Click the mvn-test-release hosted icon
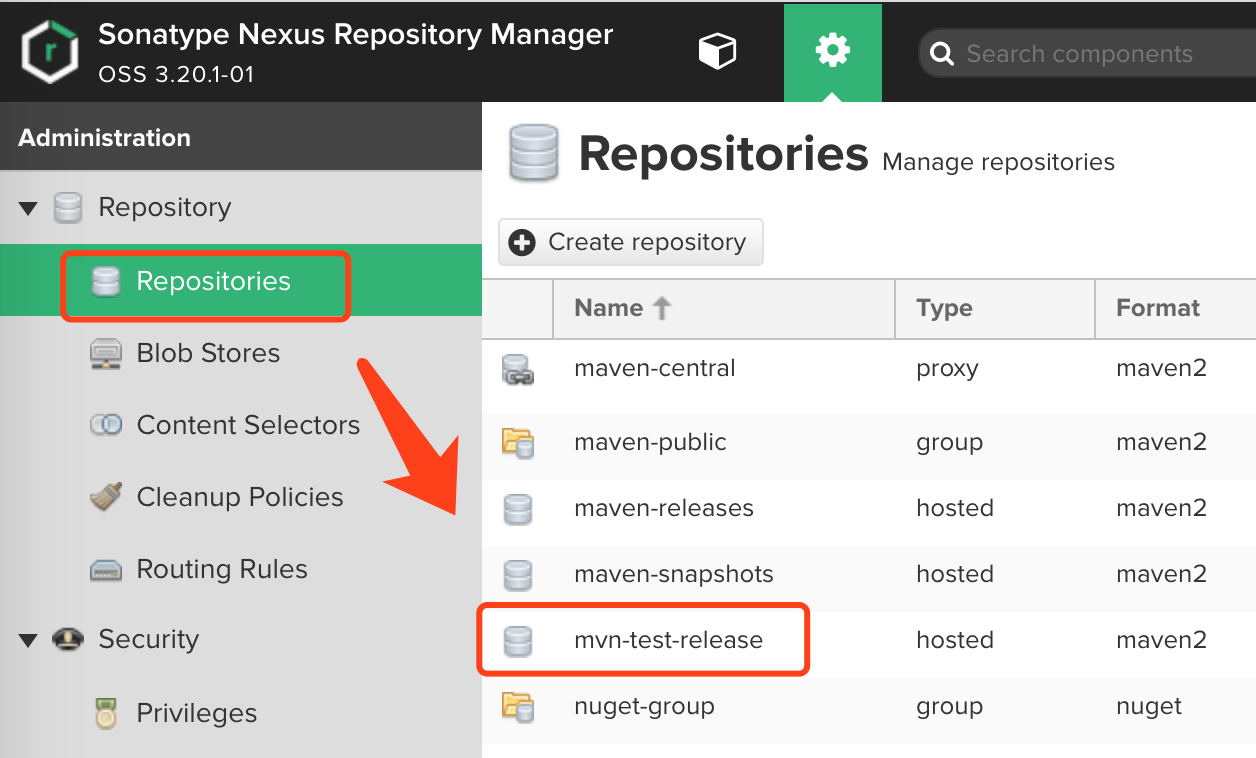Screen dimensions: 1256x758 [517, 641]
